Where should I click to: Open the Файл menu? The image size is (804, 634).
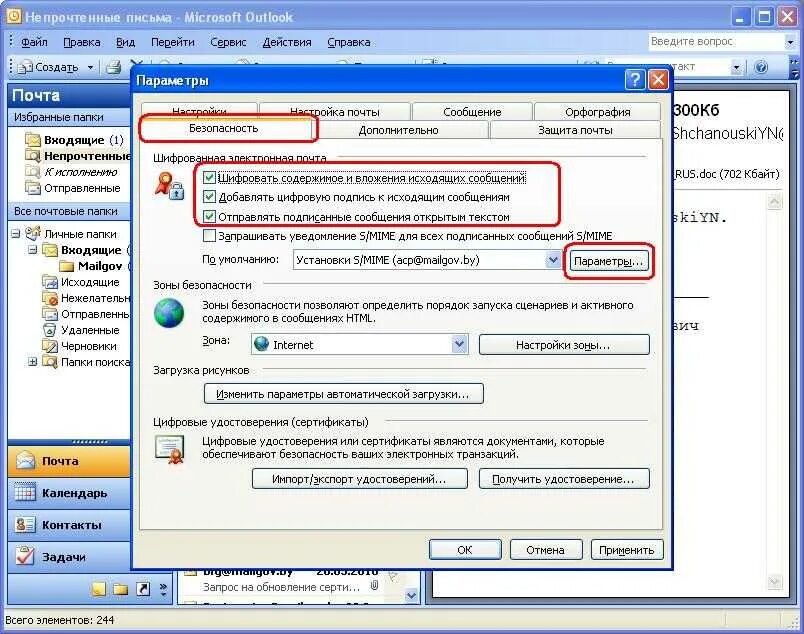(34, 42)
